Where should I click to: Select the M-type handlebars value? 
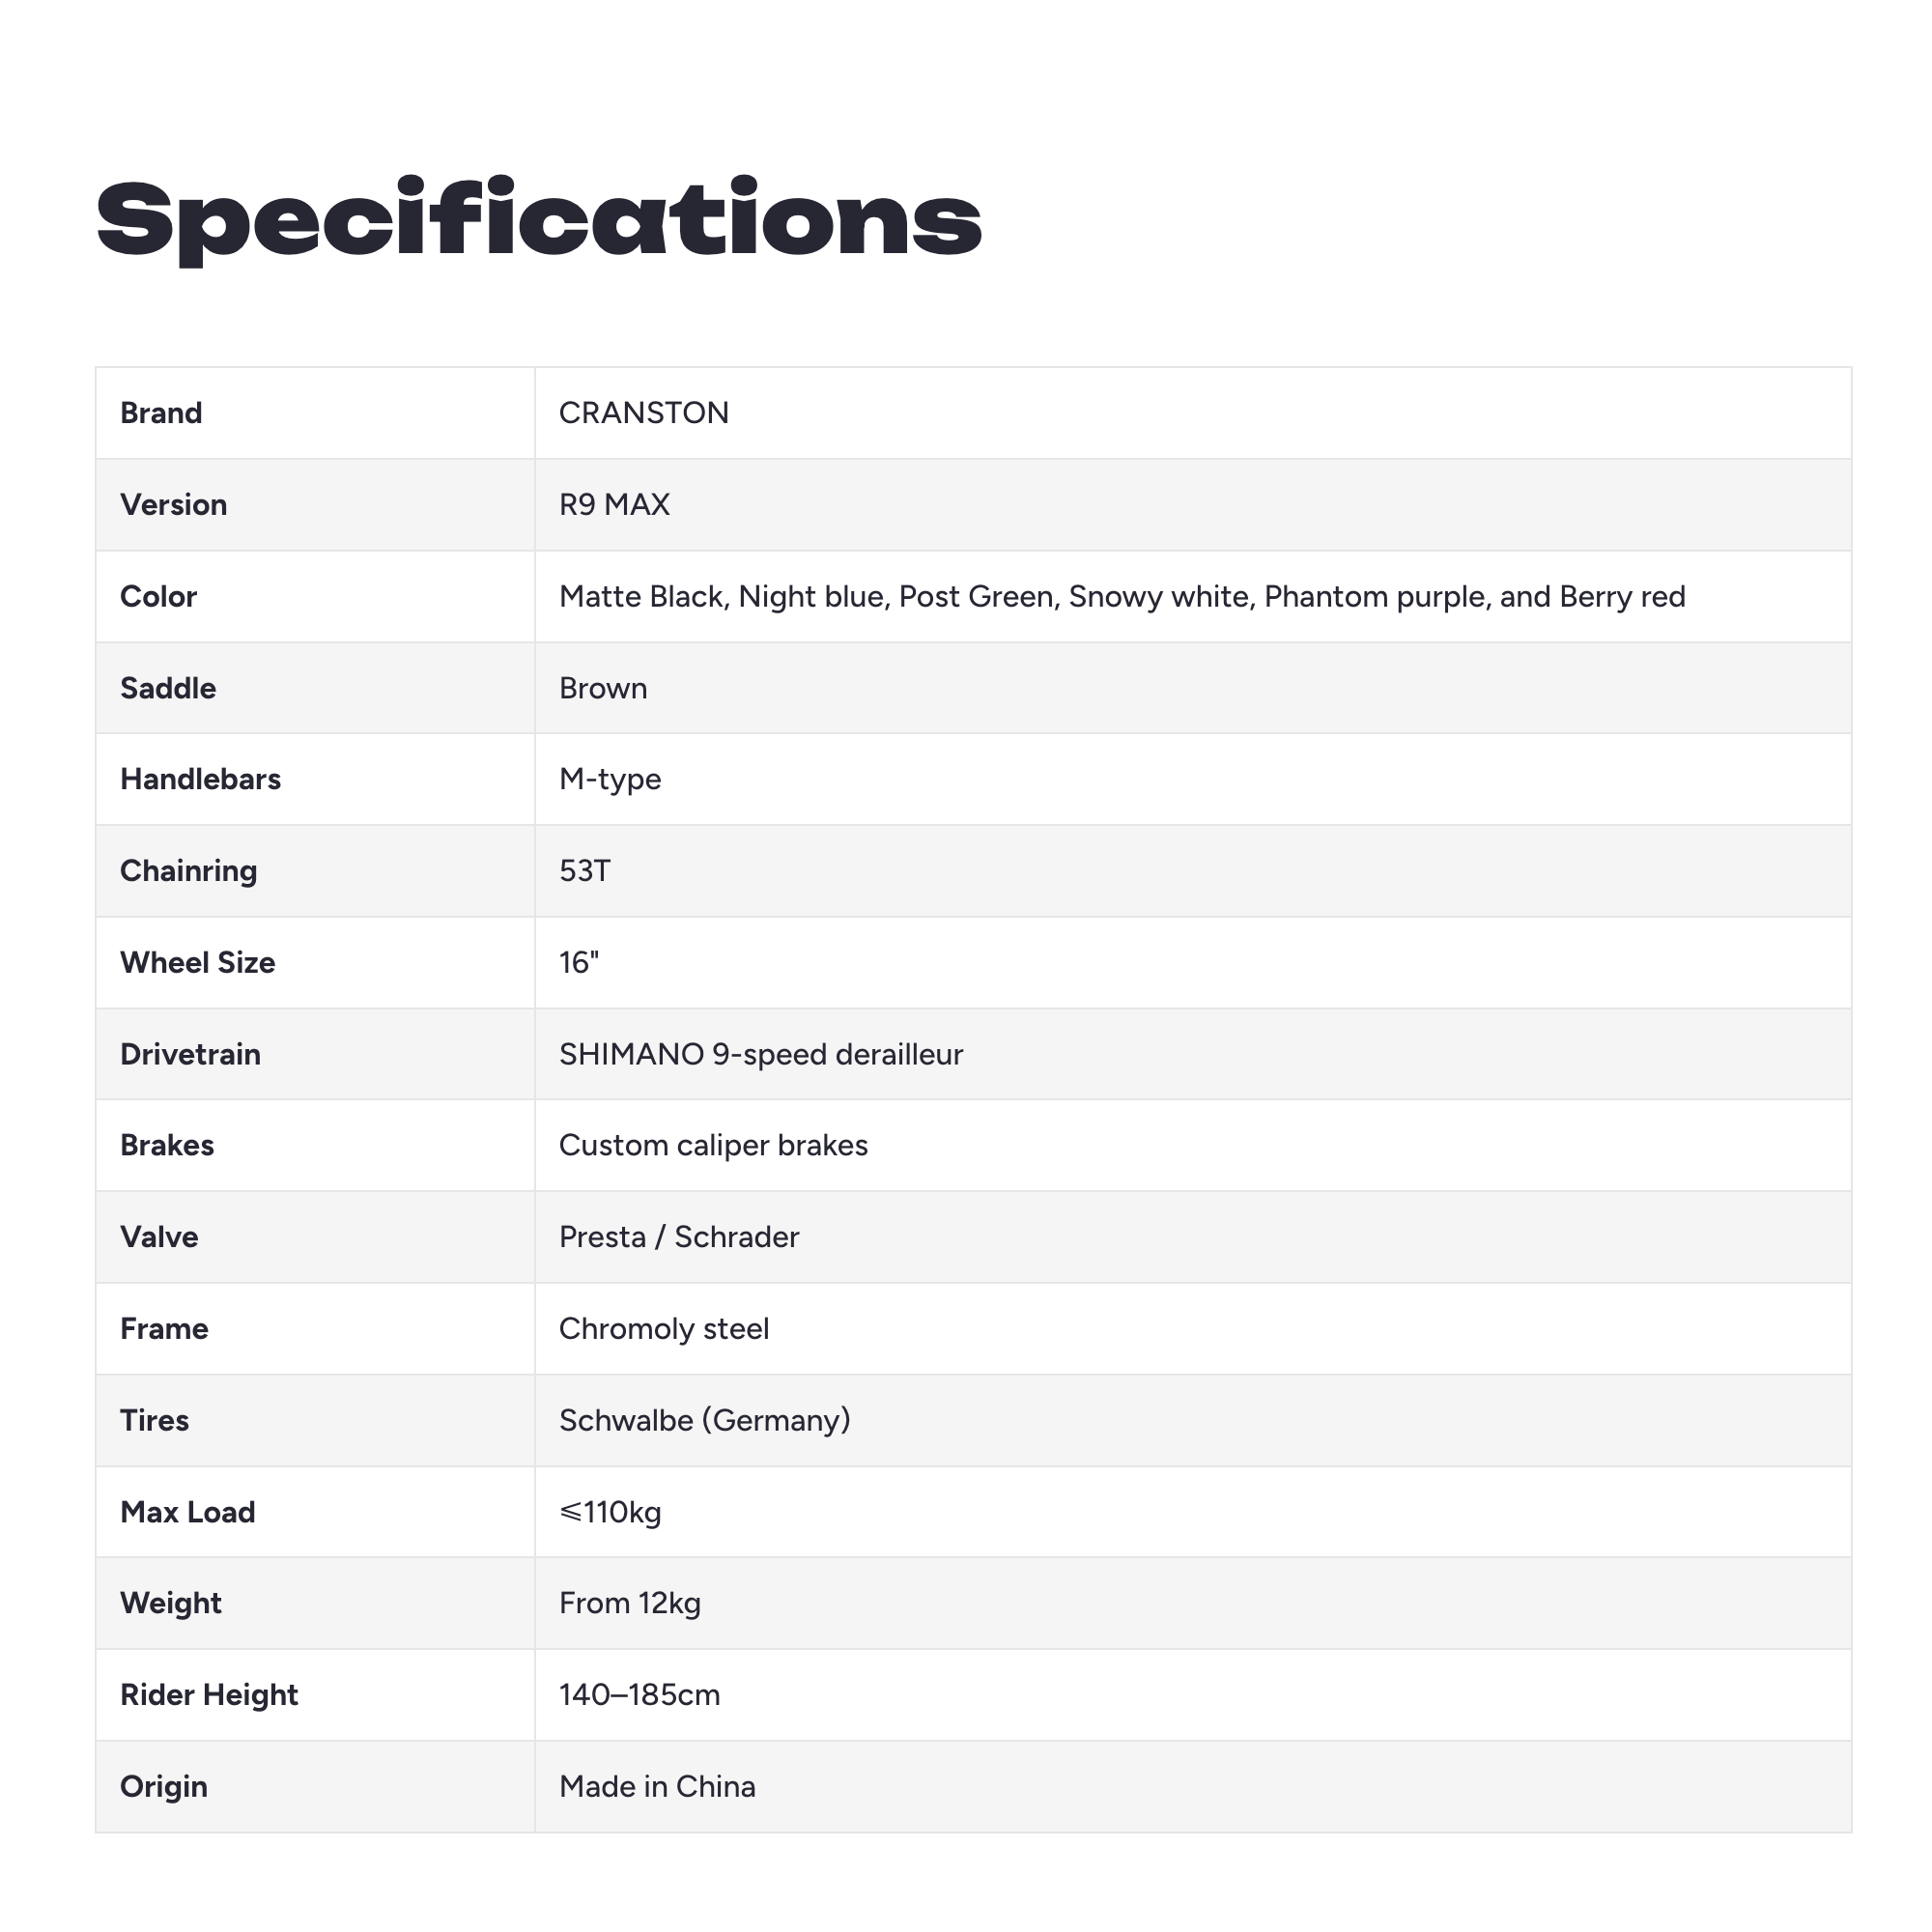coord(610,780)
